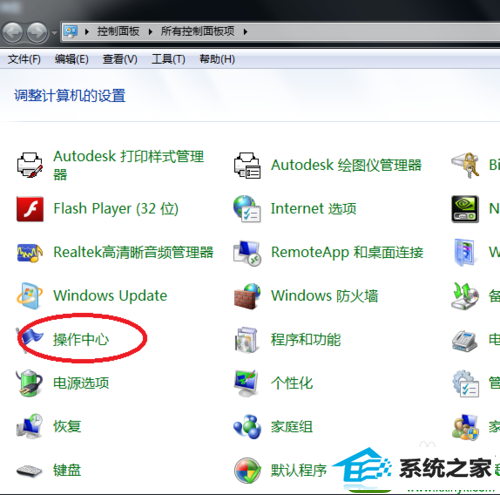Image resolution: width=500 pixels, height=495 pixels.
Task: Open the Internet 选项 link
Action: pyautogui.click(x=314, y=209)
